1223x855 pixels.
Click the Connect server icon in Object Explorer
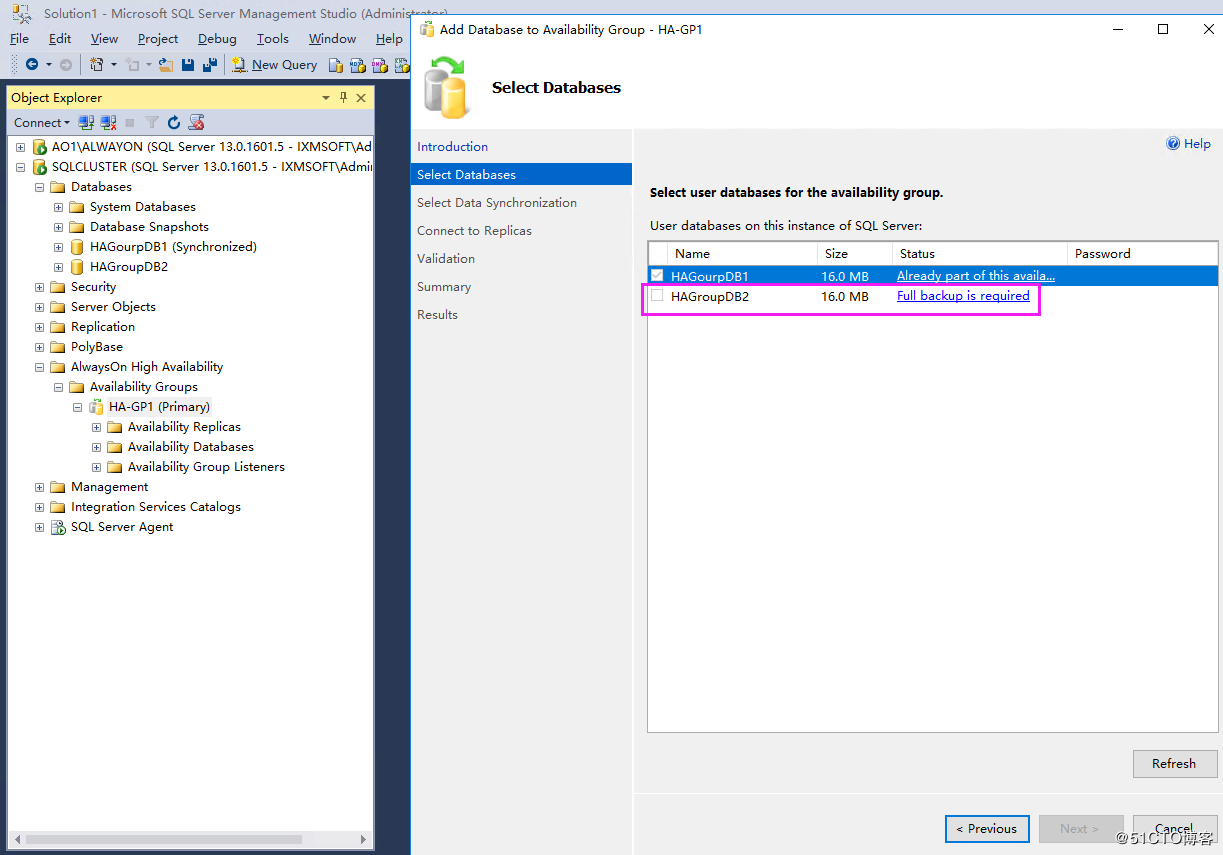tap(86, 122)
